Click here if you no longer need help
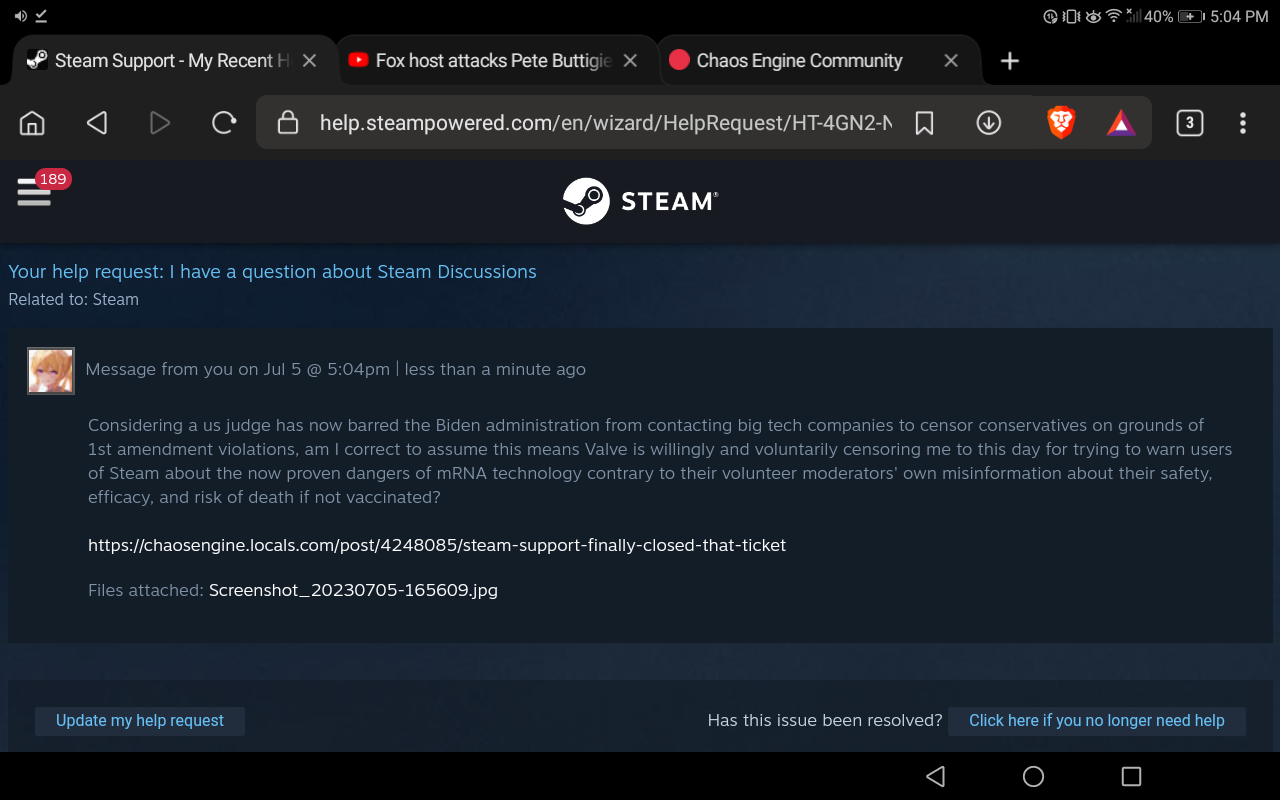This screenshot has width=1280, height=800. click(1097, 720)
